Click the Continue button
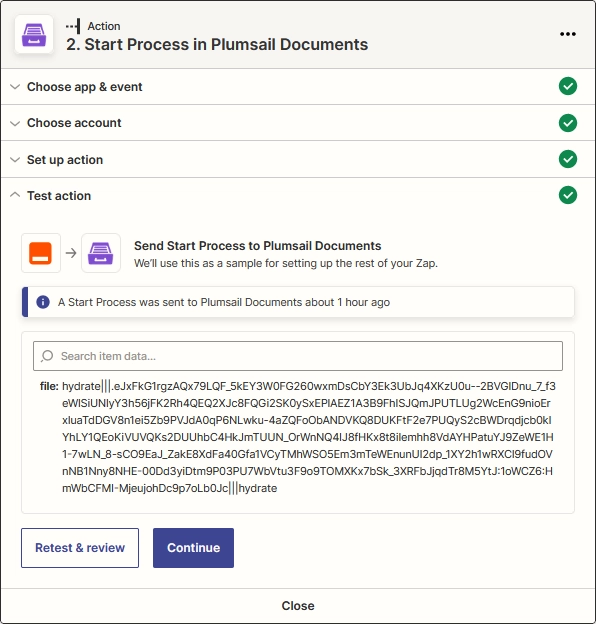 click(193, 548)
